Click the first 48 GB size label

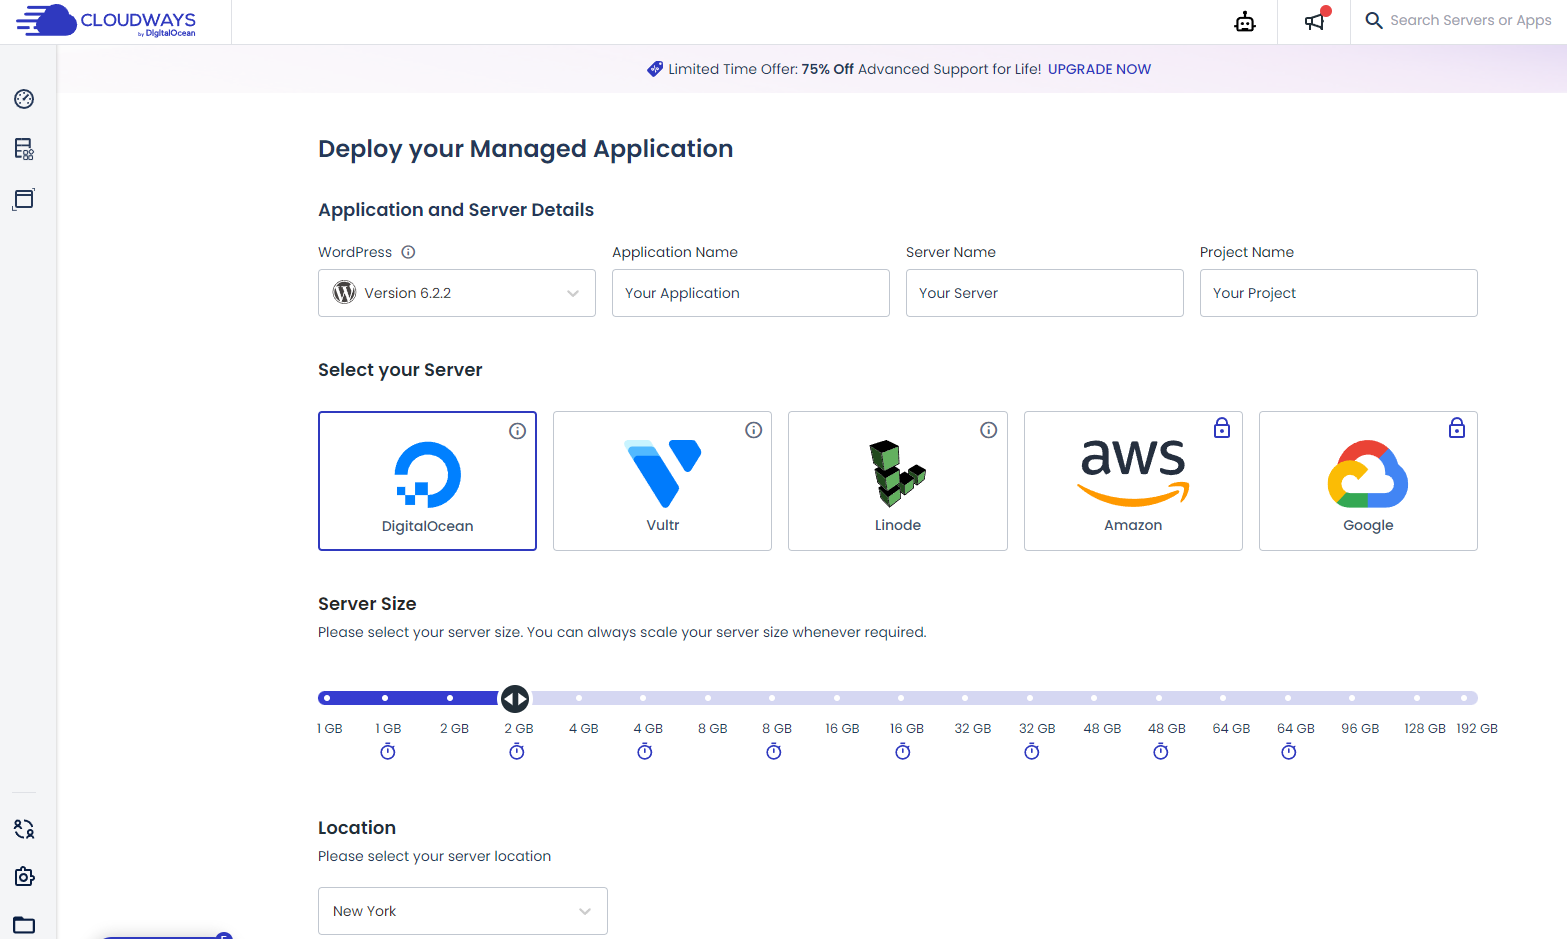pyautogui.click(x=1102, y=729)
